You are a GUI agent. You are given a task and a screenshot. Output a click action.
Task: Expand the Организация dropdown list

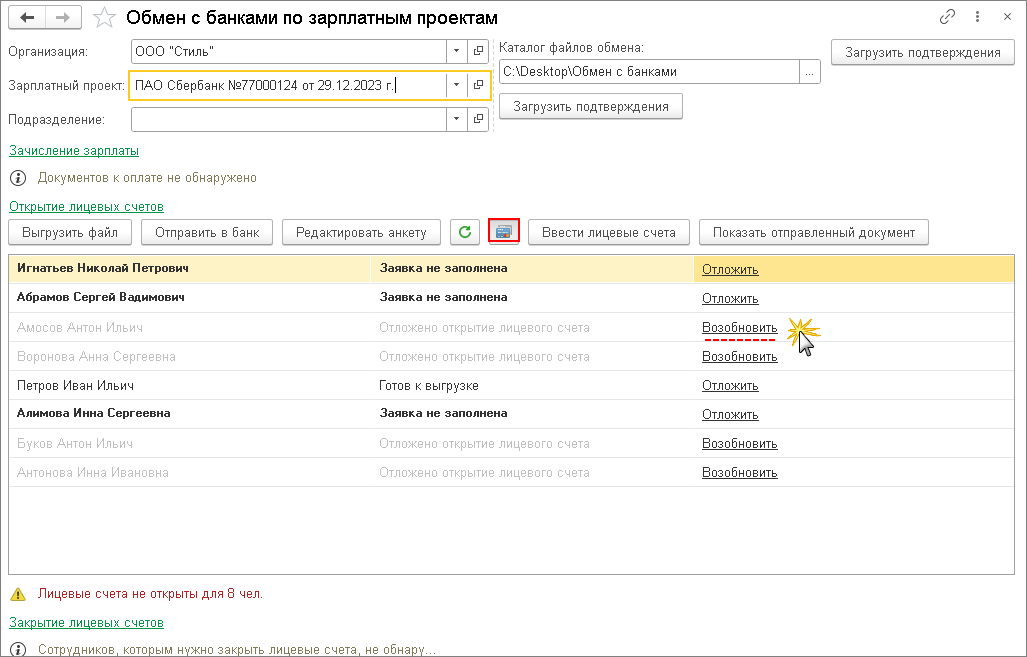[x=456, y=51]
